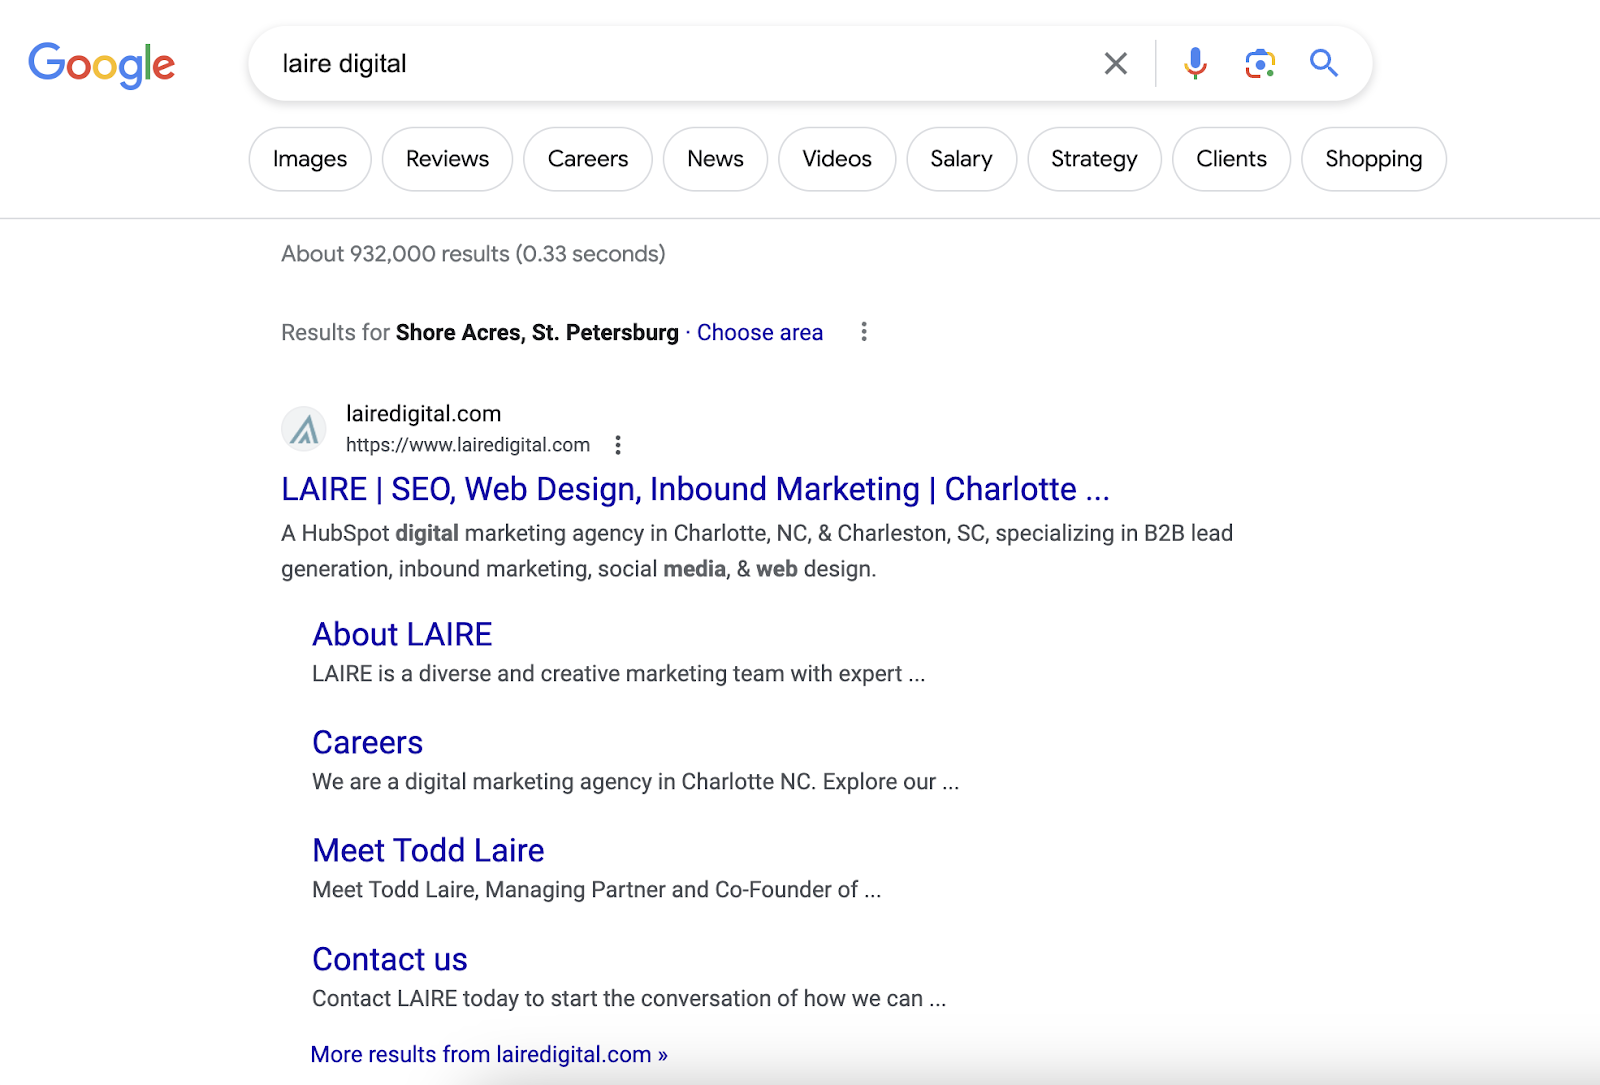1600x1085 pixels.
Task: Open the News results filter
Action: pos(714,158)
